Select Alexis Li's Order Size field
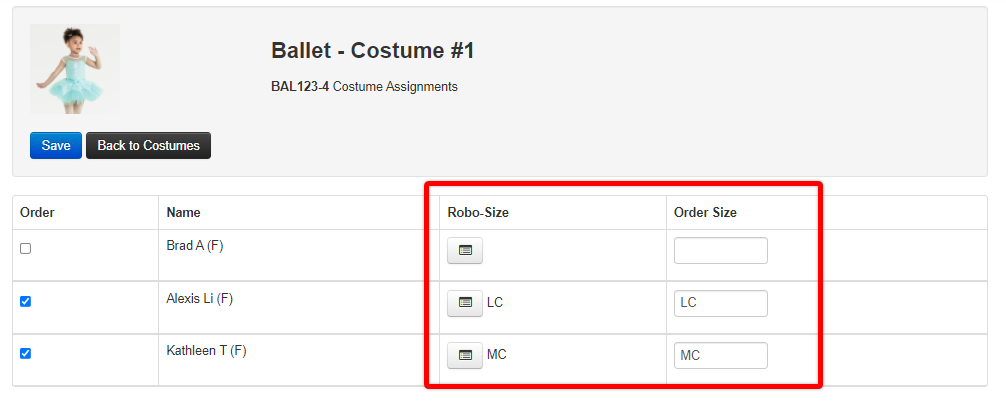Screen dimensions: 1006x402 (x=720, y=303)
